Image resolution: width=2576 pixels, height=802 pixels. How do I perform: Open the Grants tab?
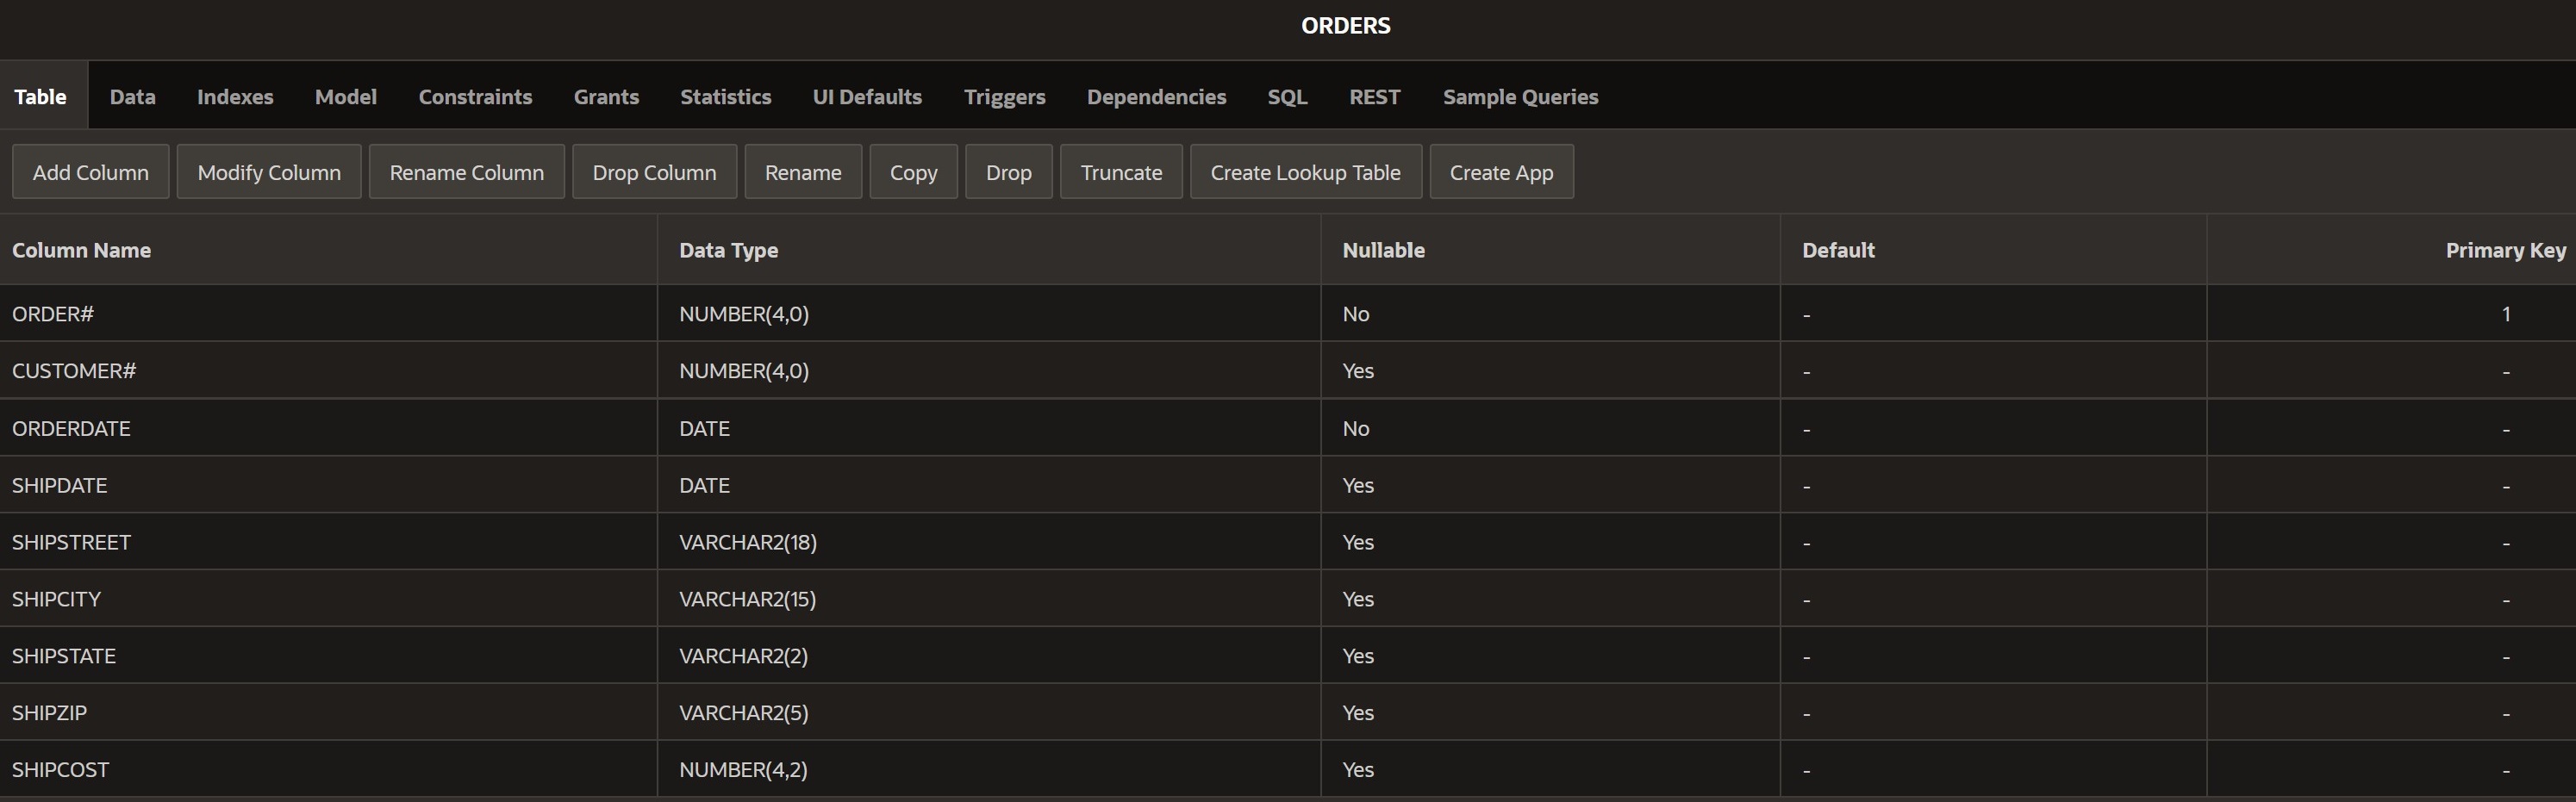606,96
